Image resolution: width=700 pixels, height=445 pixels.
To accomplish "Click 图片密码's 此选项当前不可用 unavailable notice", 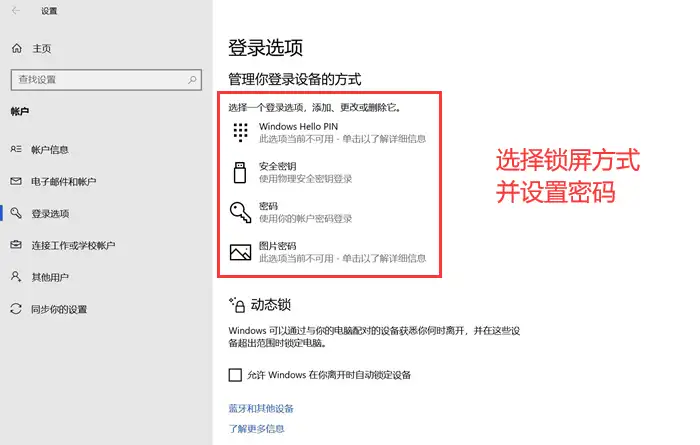I will pyautogui.click(x=342, y=258).
